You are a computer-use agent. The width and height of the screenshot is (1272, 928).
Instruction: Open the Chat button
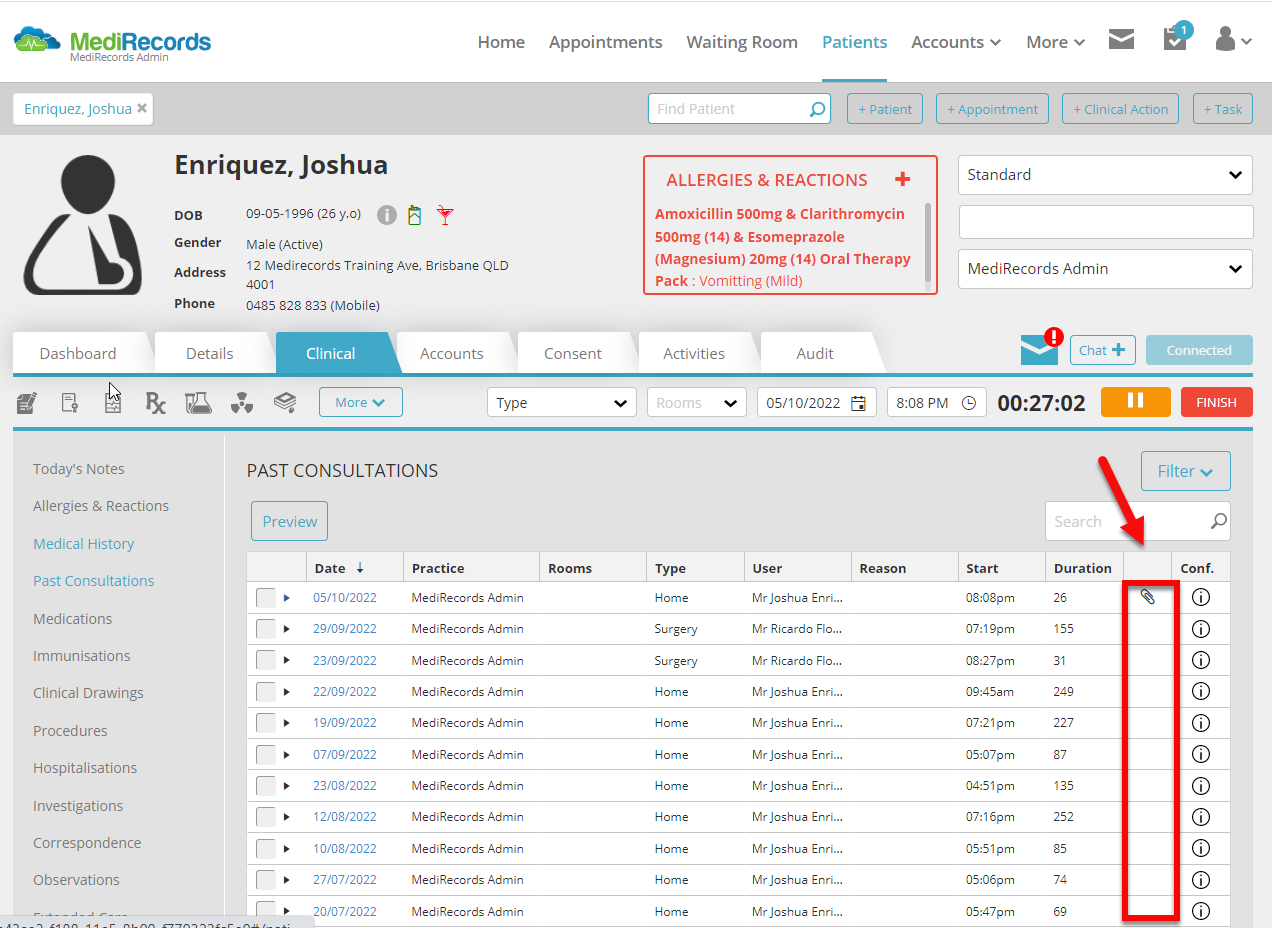tap(1103, 350)
